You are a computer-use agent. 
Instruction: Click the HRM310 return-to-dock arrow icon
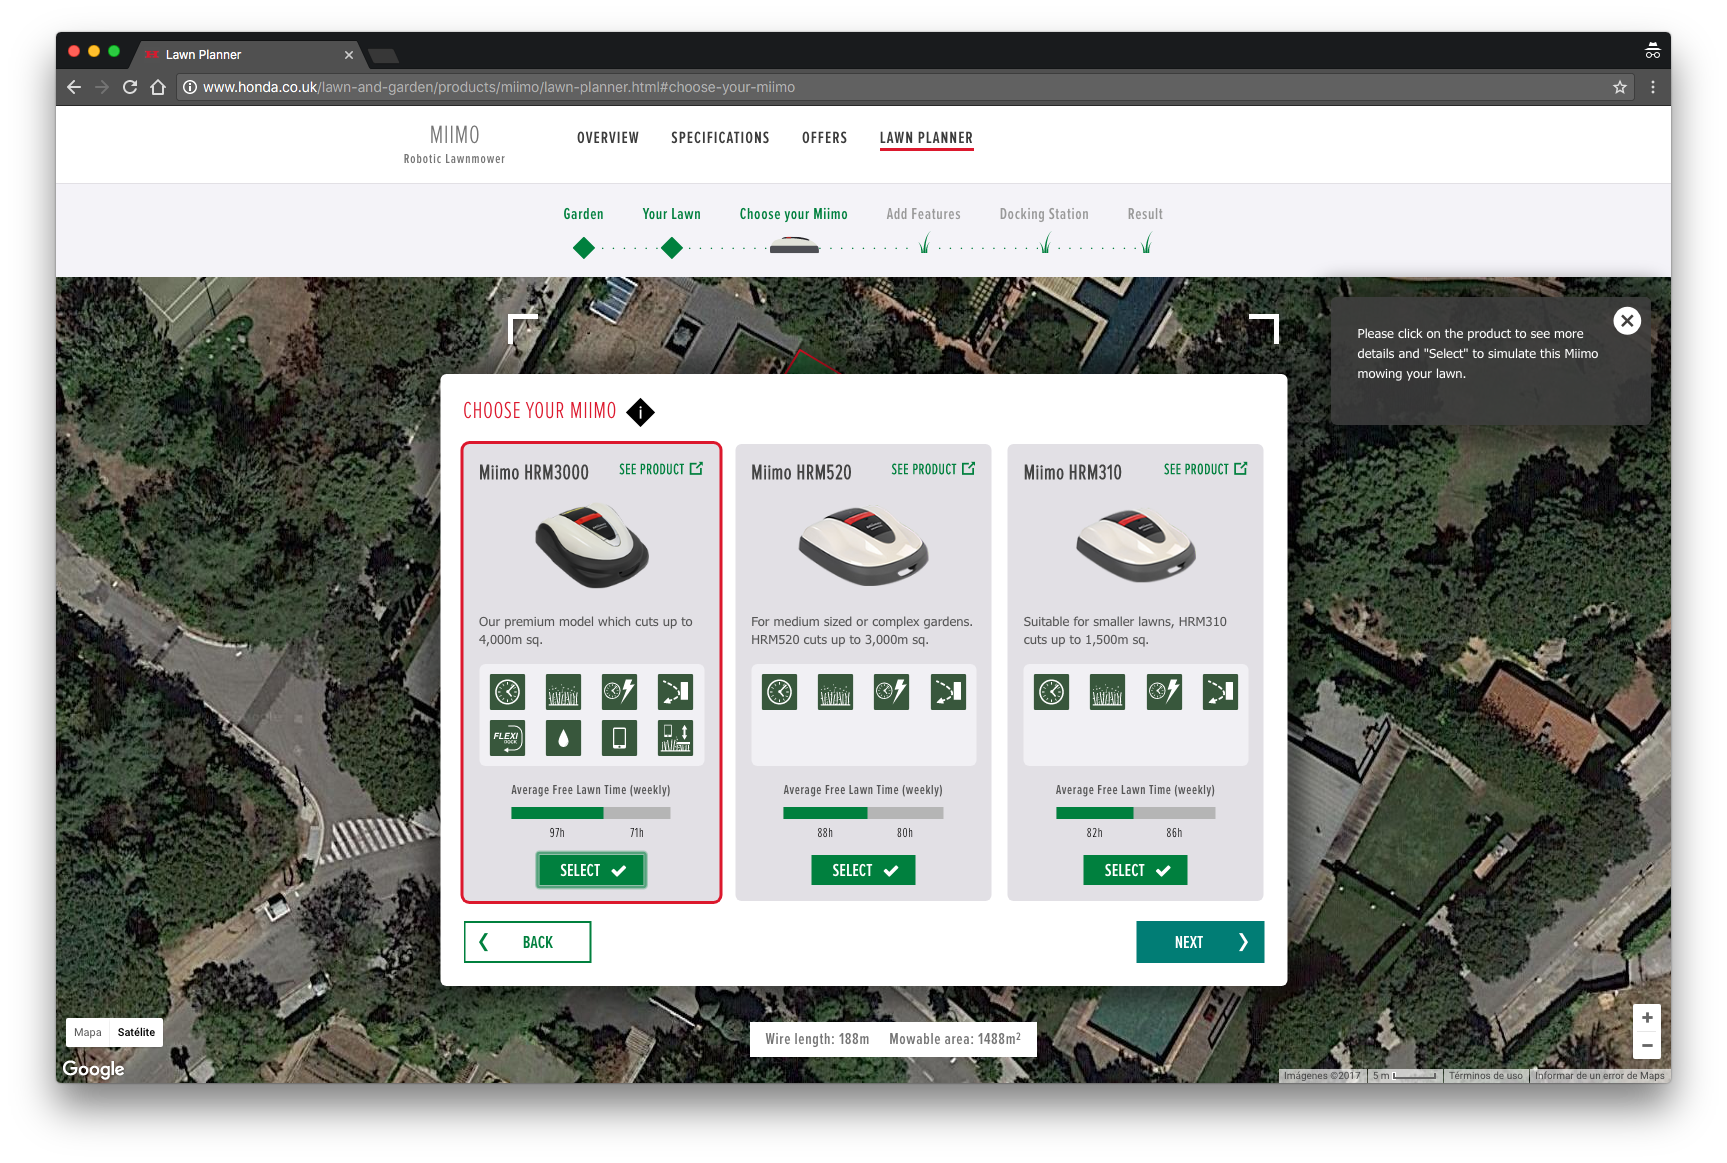click(x=1220, y=692)
